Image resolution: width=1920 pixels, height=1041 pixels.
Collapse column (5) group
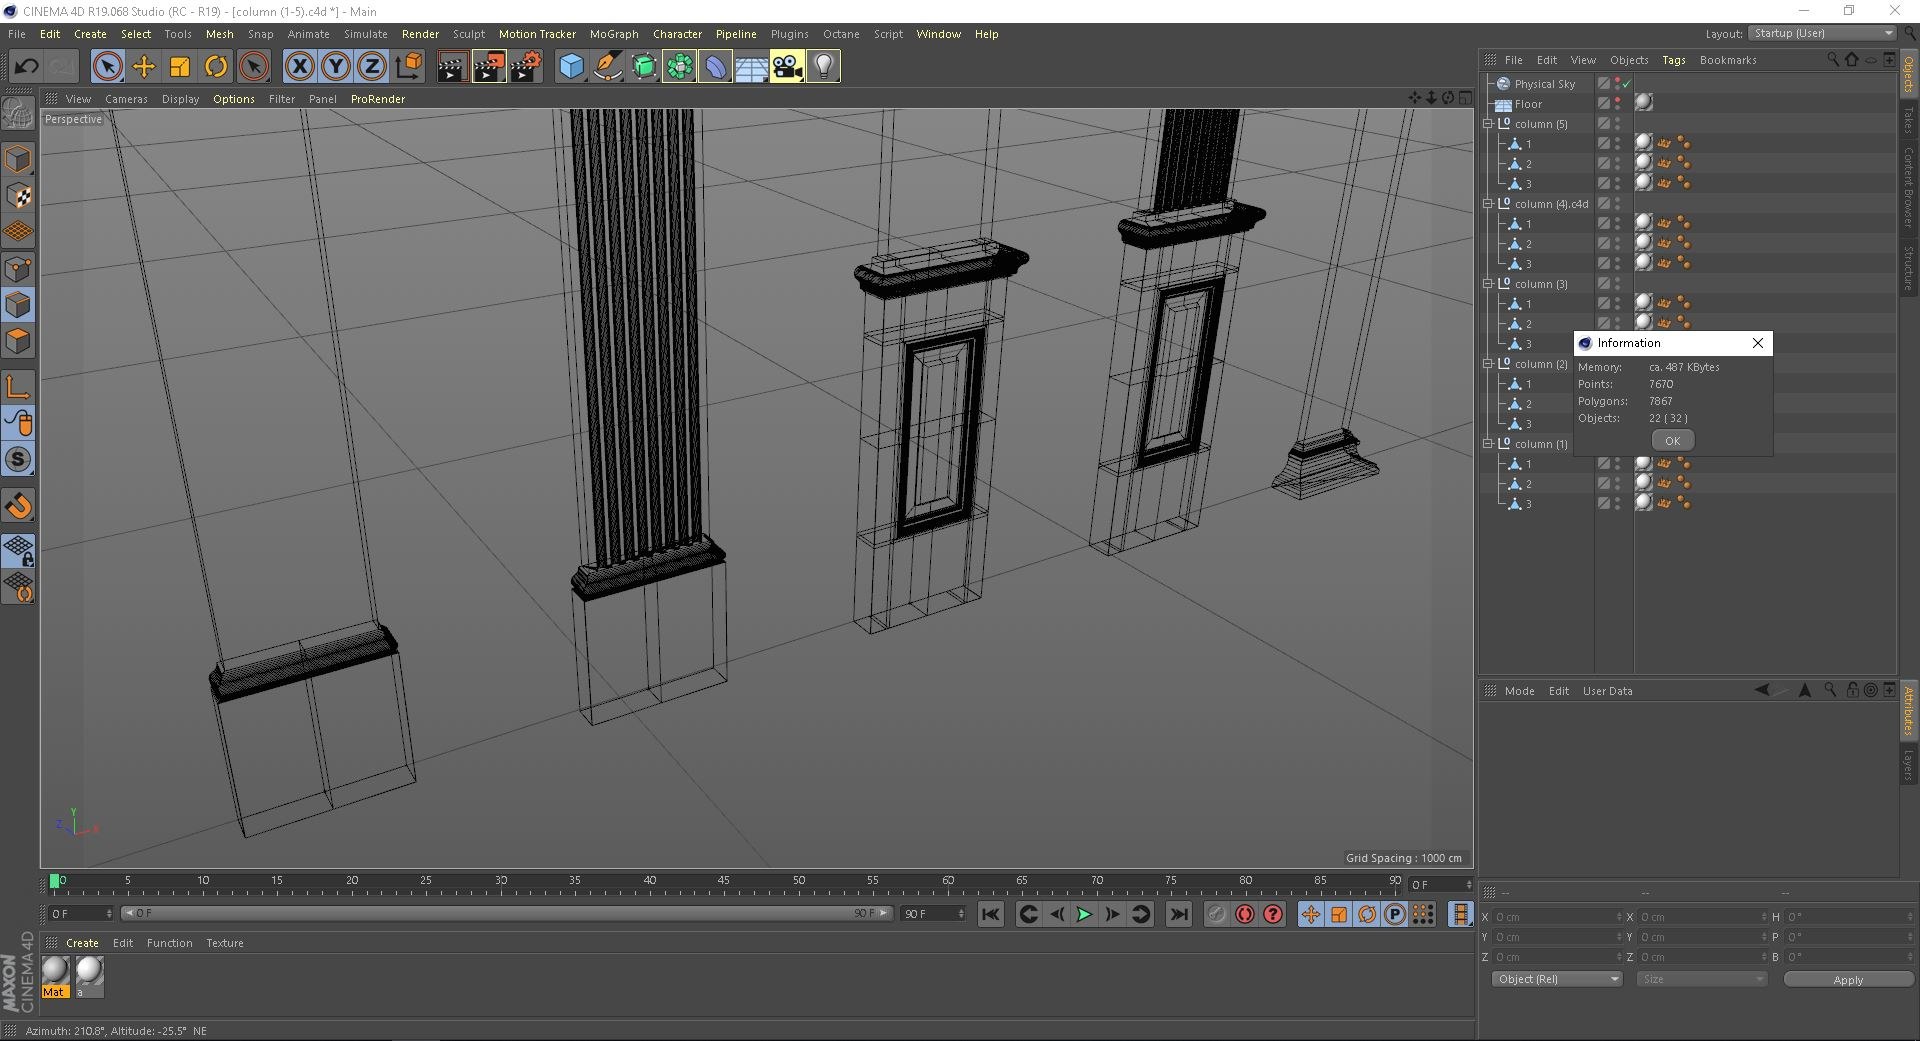point(1488,124)
